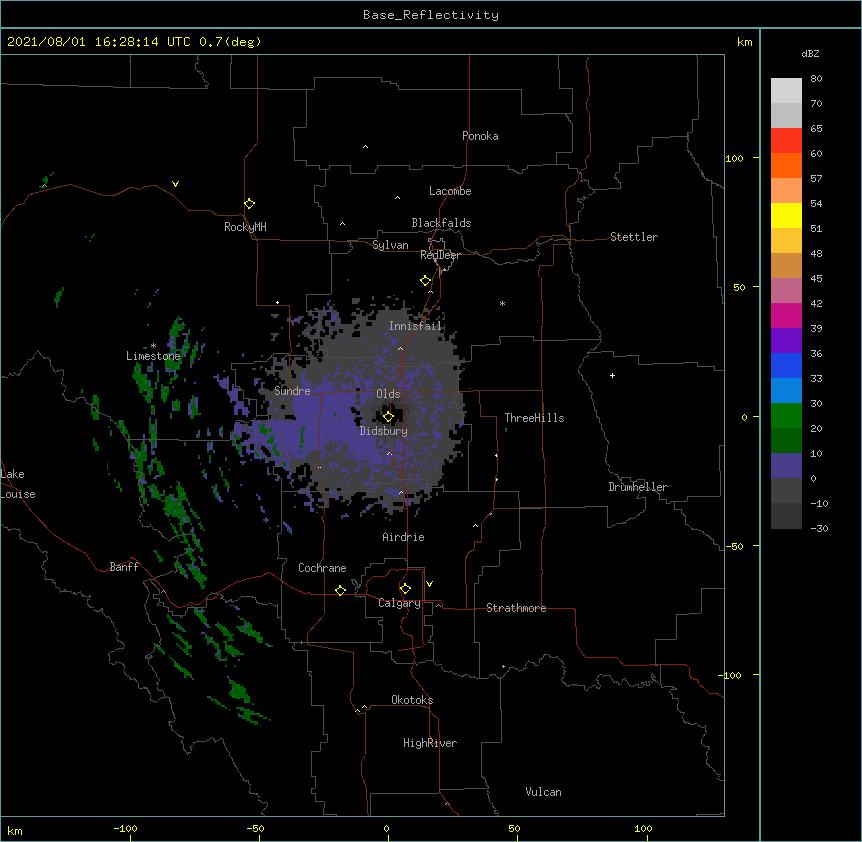Select the yellow 51-54 dBZ legend swatch

coord(786,215)
